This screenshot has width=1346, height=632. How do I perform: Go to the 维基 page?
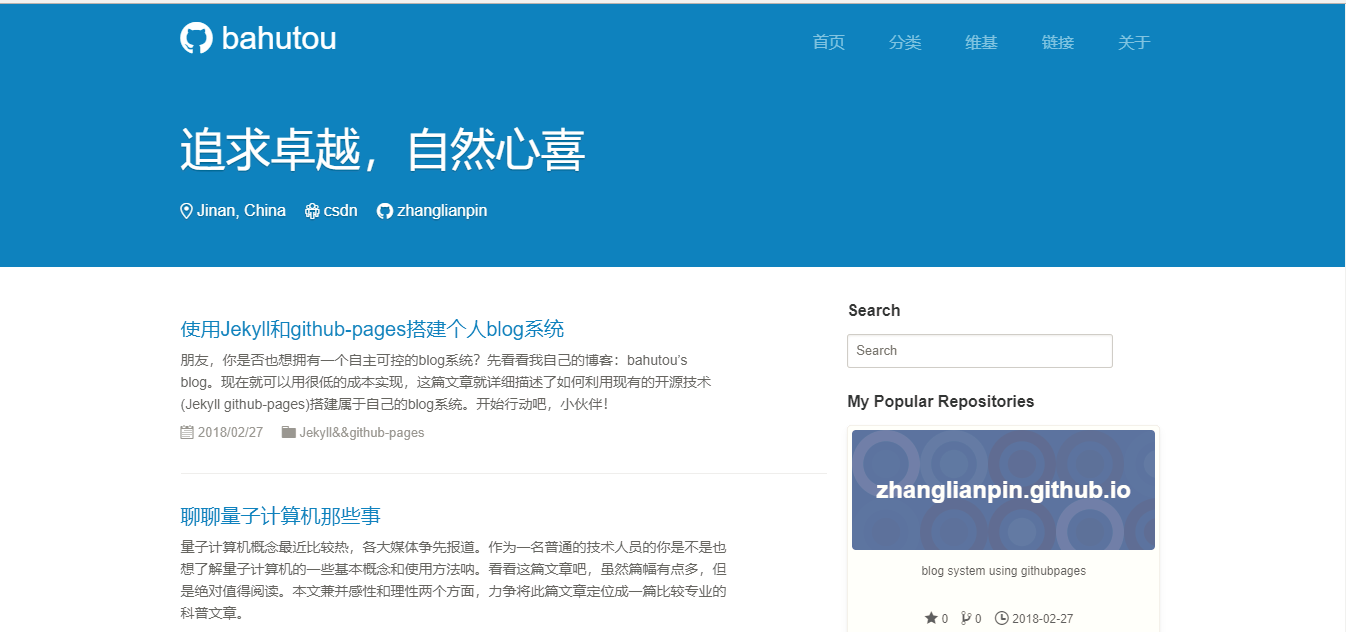pyautogui.click(x=981, y=42)
